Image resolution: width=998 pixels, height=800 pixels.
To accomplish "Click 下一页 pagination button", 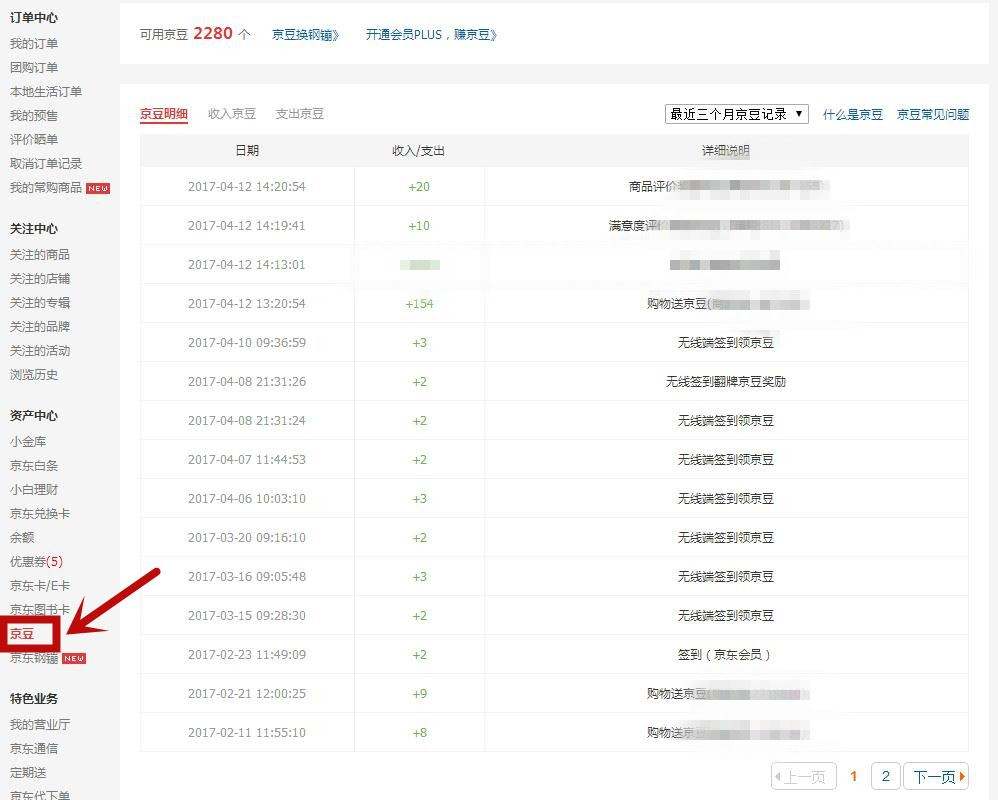I will 936,776.
